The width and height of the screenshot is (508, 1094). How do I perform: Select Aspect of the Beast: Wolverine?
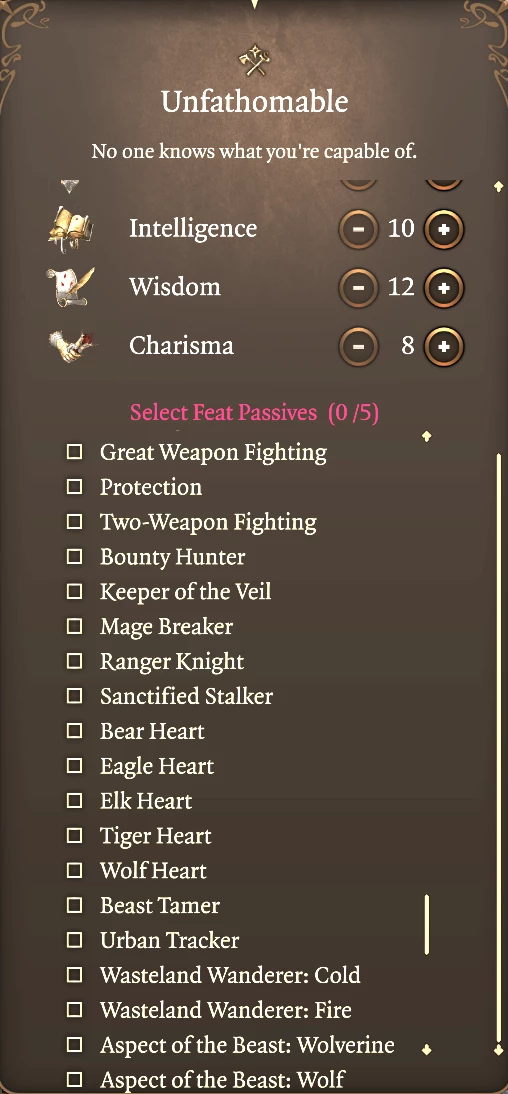247,1045
